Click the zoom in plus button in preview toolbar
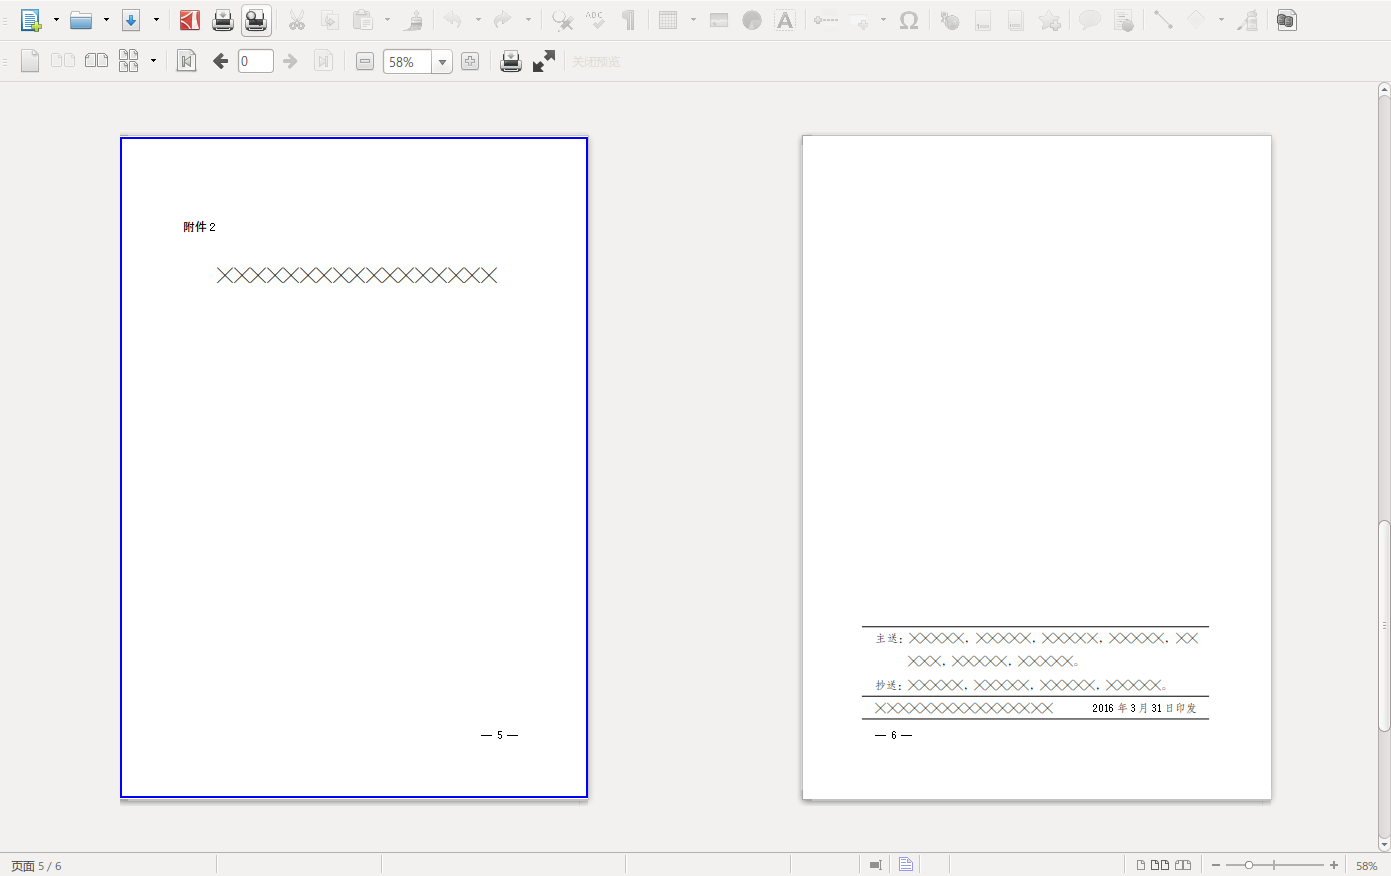Viewport: 1391px width, 876px height. pyautogui.click(x=470, y=61)
